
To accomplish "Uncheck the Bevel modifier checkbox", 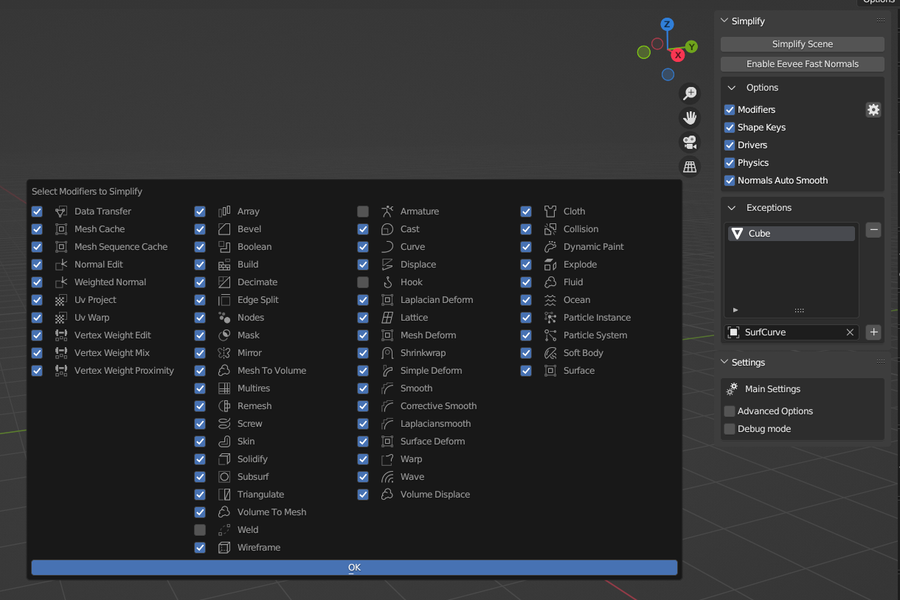I will click(200, 229).
